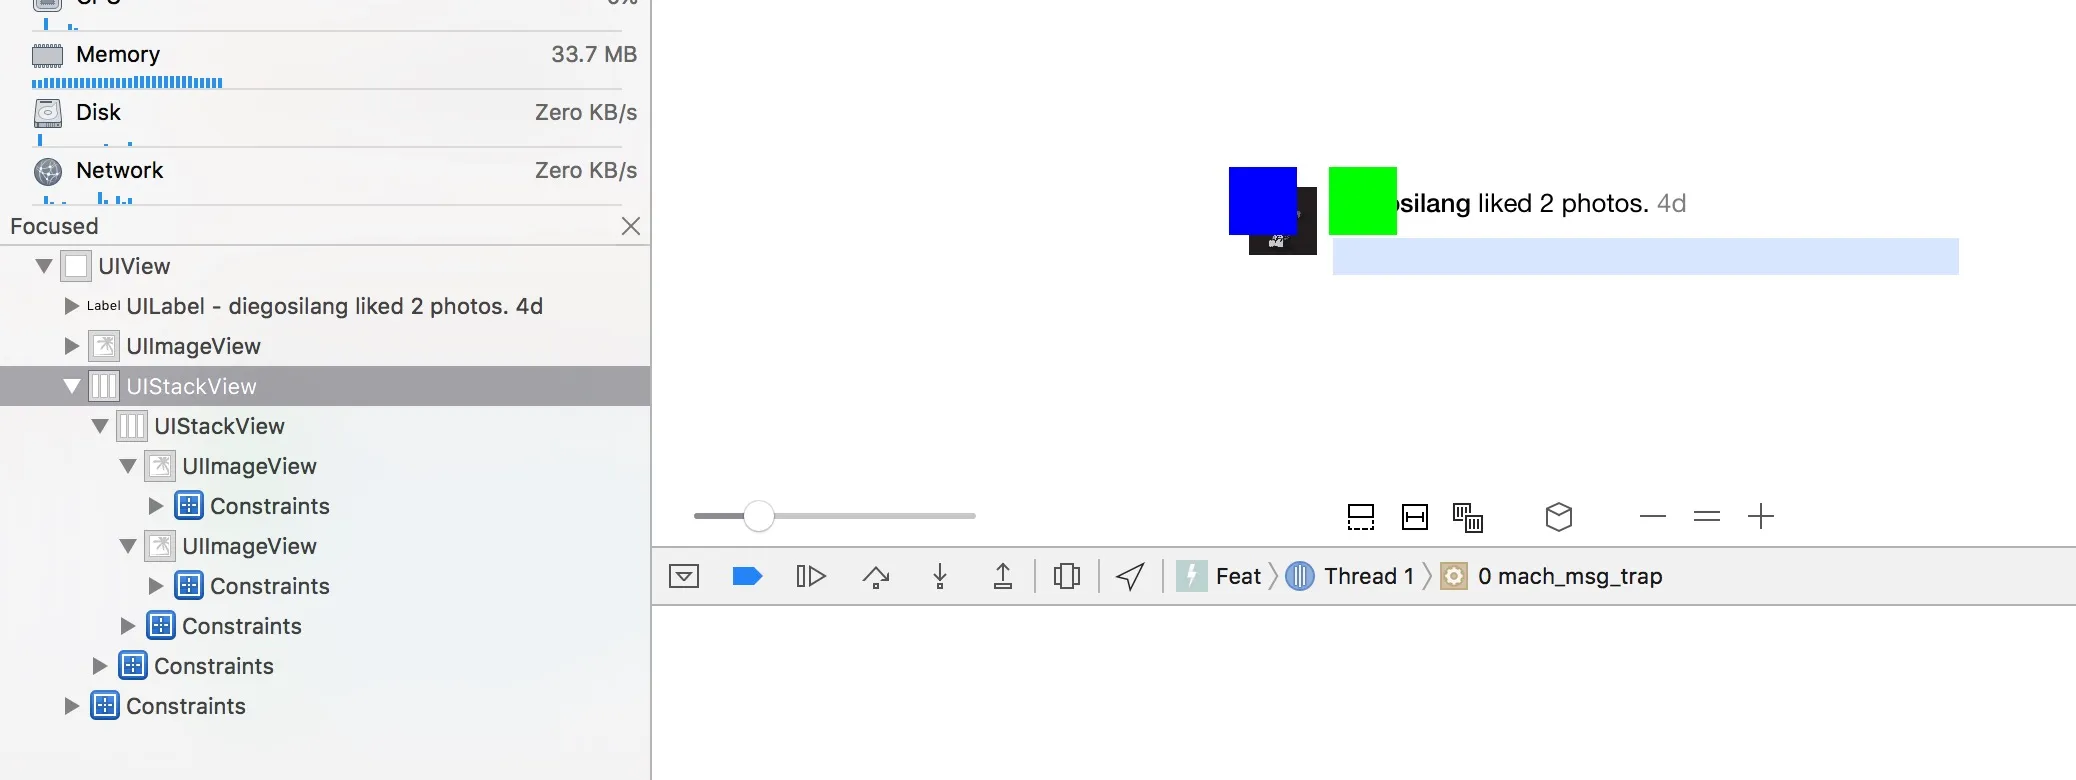Click the Debug View Hierarchy button
This screenshot has height=780, width=2076.
[1067, 576]
